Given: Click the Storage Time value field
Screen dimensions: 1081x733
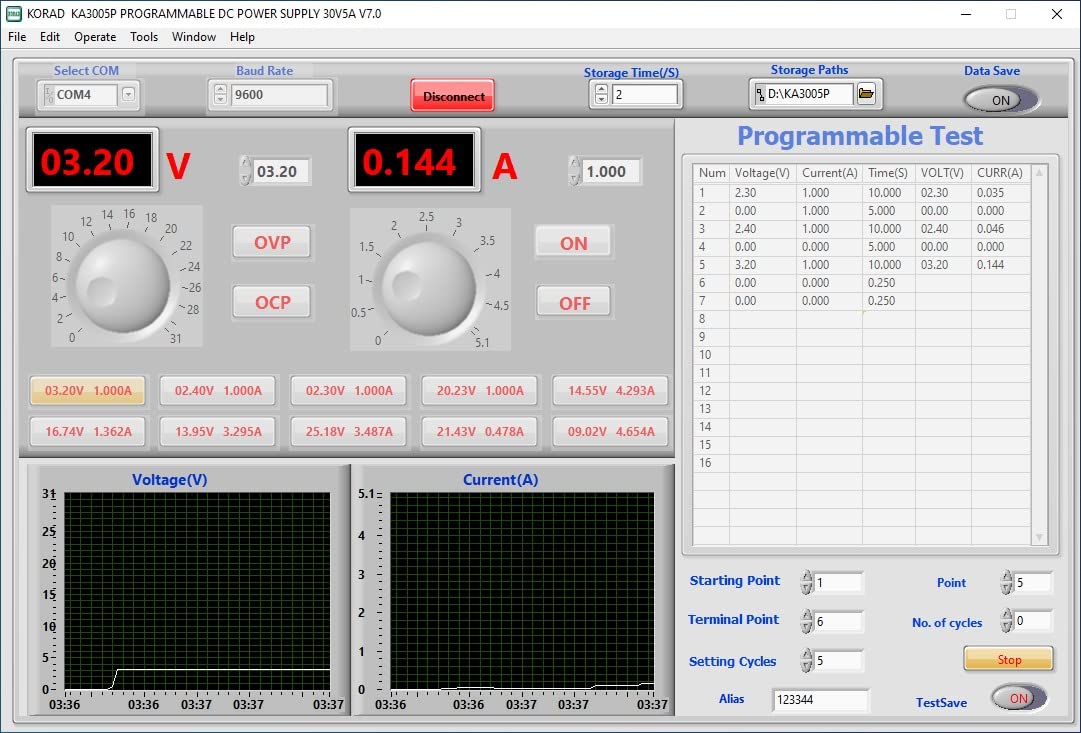Looking at the screenshot, I should (x=644, y=94).
